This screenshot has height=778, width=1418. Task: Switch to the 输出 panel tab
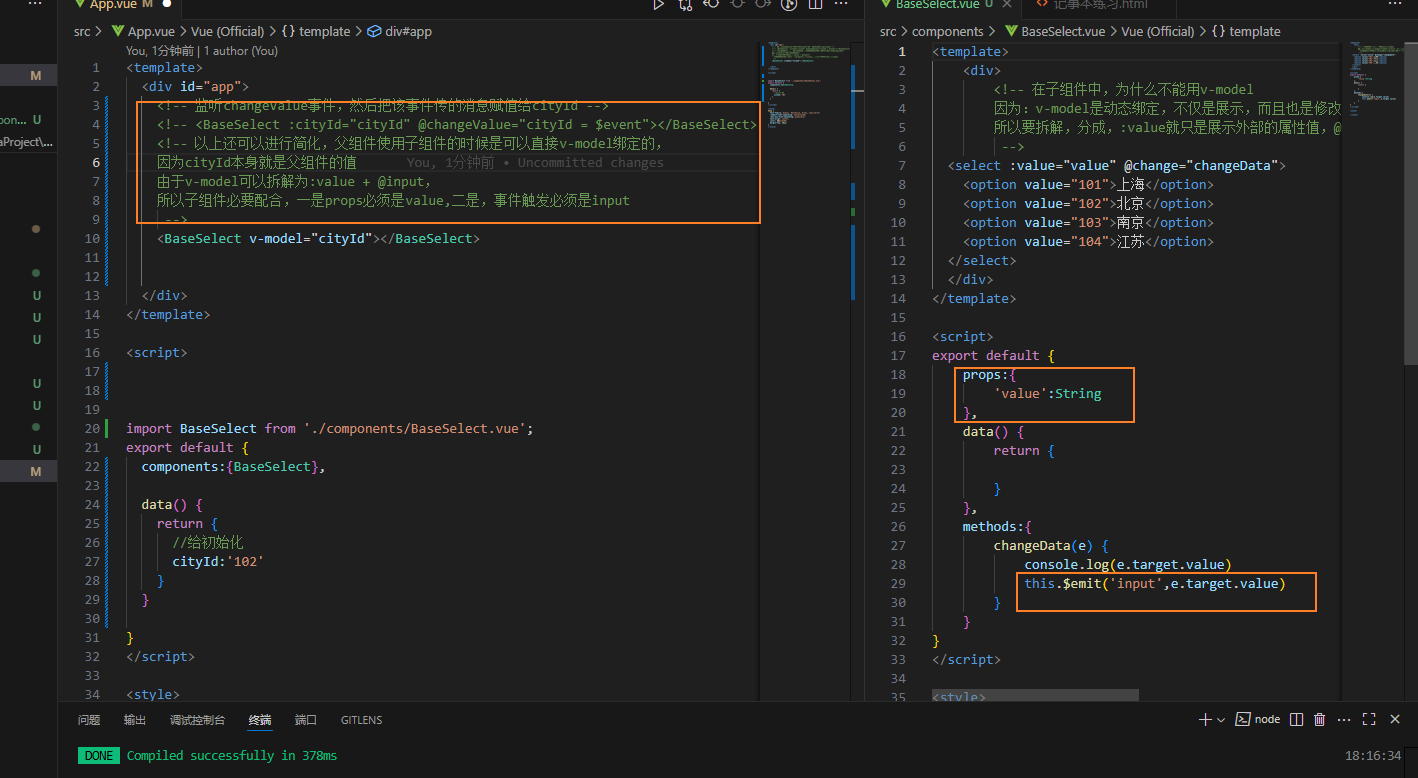tap(135, 720)
